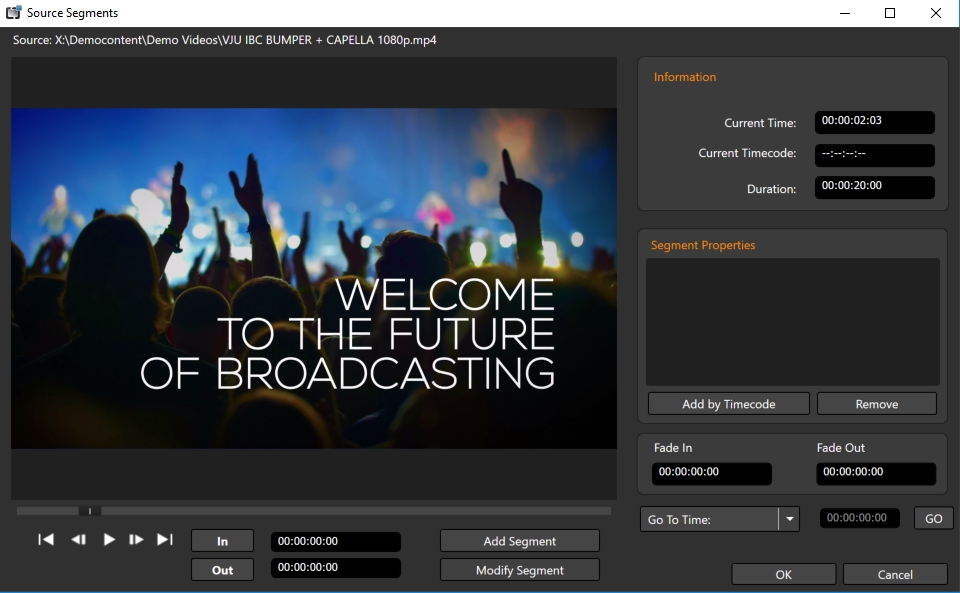960x593 pixels.
Task: Click the 'Information' panel heading
Action: (684, 76)
